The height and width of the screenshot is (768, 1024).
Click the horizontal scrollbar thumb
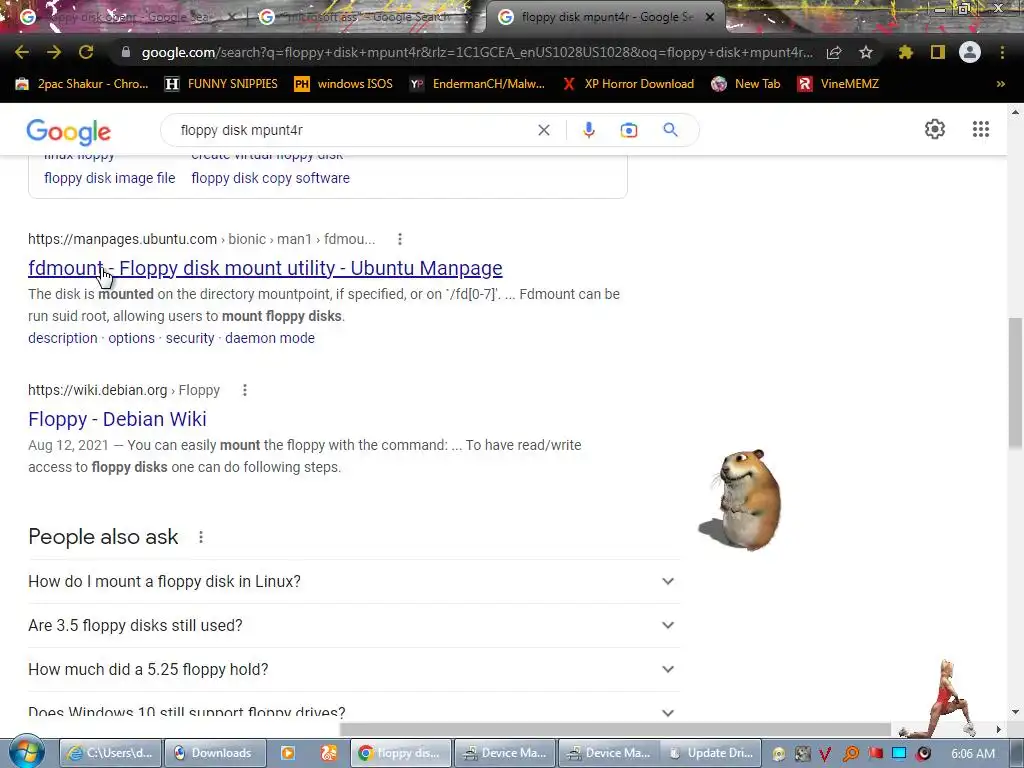pos(615,729)
